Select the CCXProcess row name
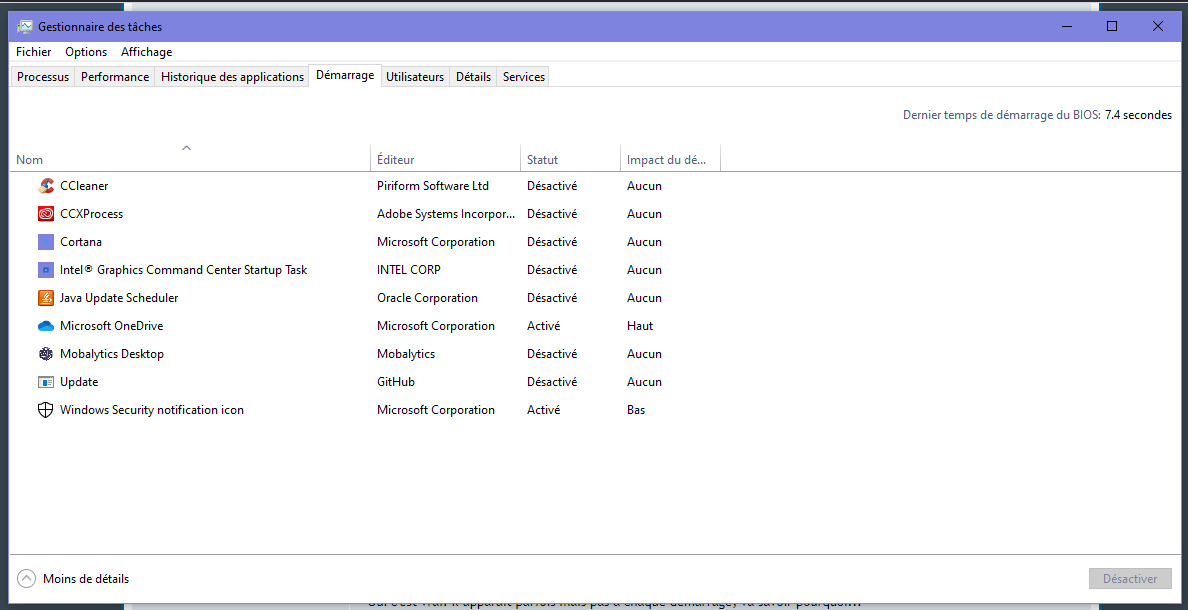 pyautogui.click(x=92, y=214)
